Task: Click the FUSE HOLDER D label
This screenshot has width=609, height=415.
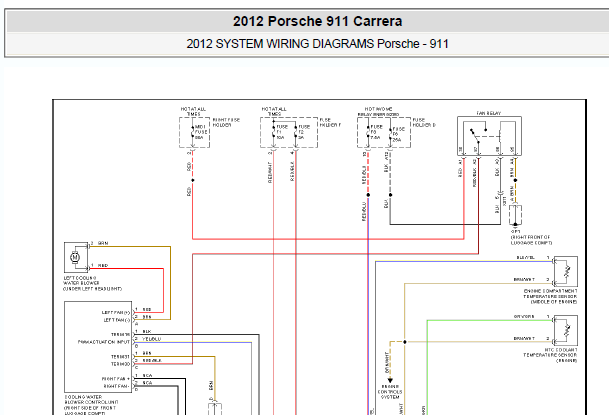Action: (x=423, y=122)
